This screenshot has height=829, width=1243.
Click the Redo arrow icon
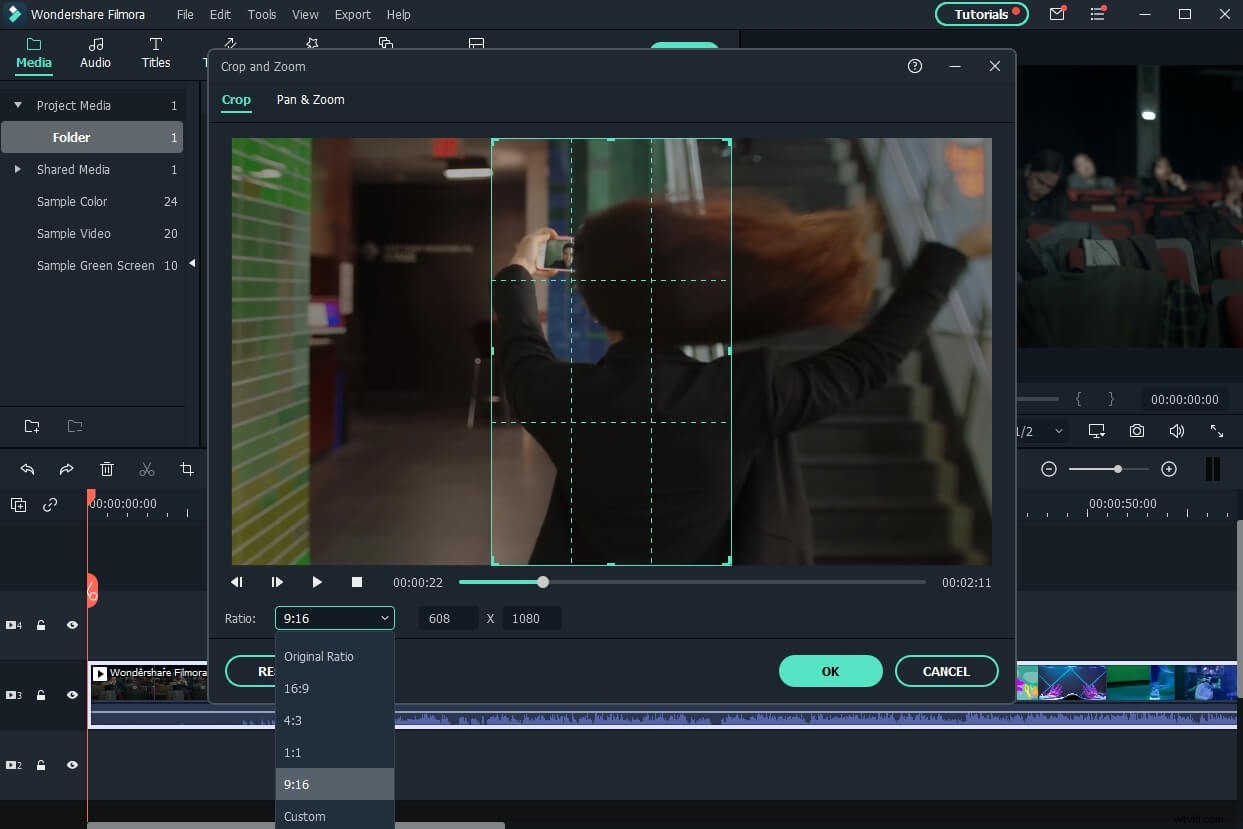(x=66, y=468)
